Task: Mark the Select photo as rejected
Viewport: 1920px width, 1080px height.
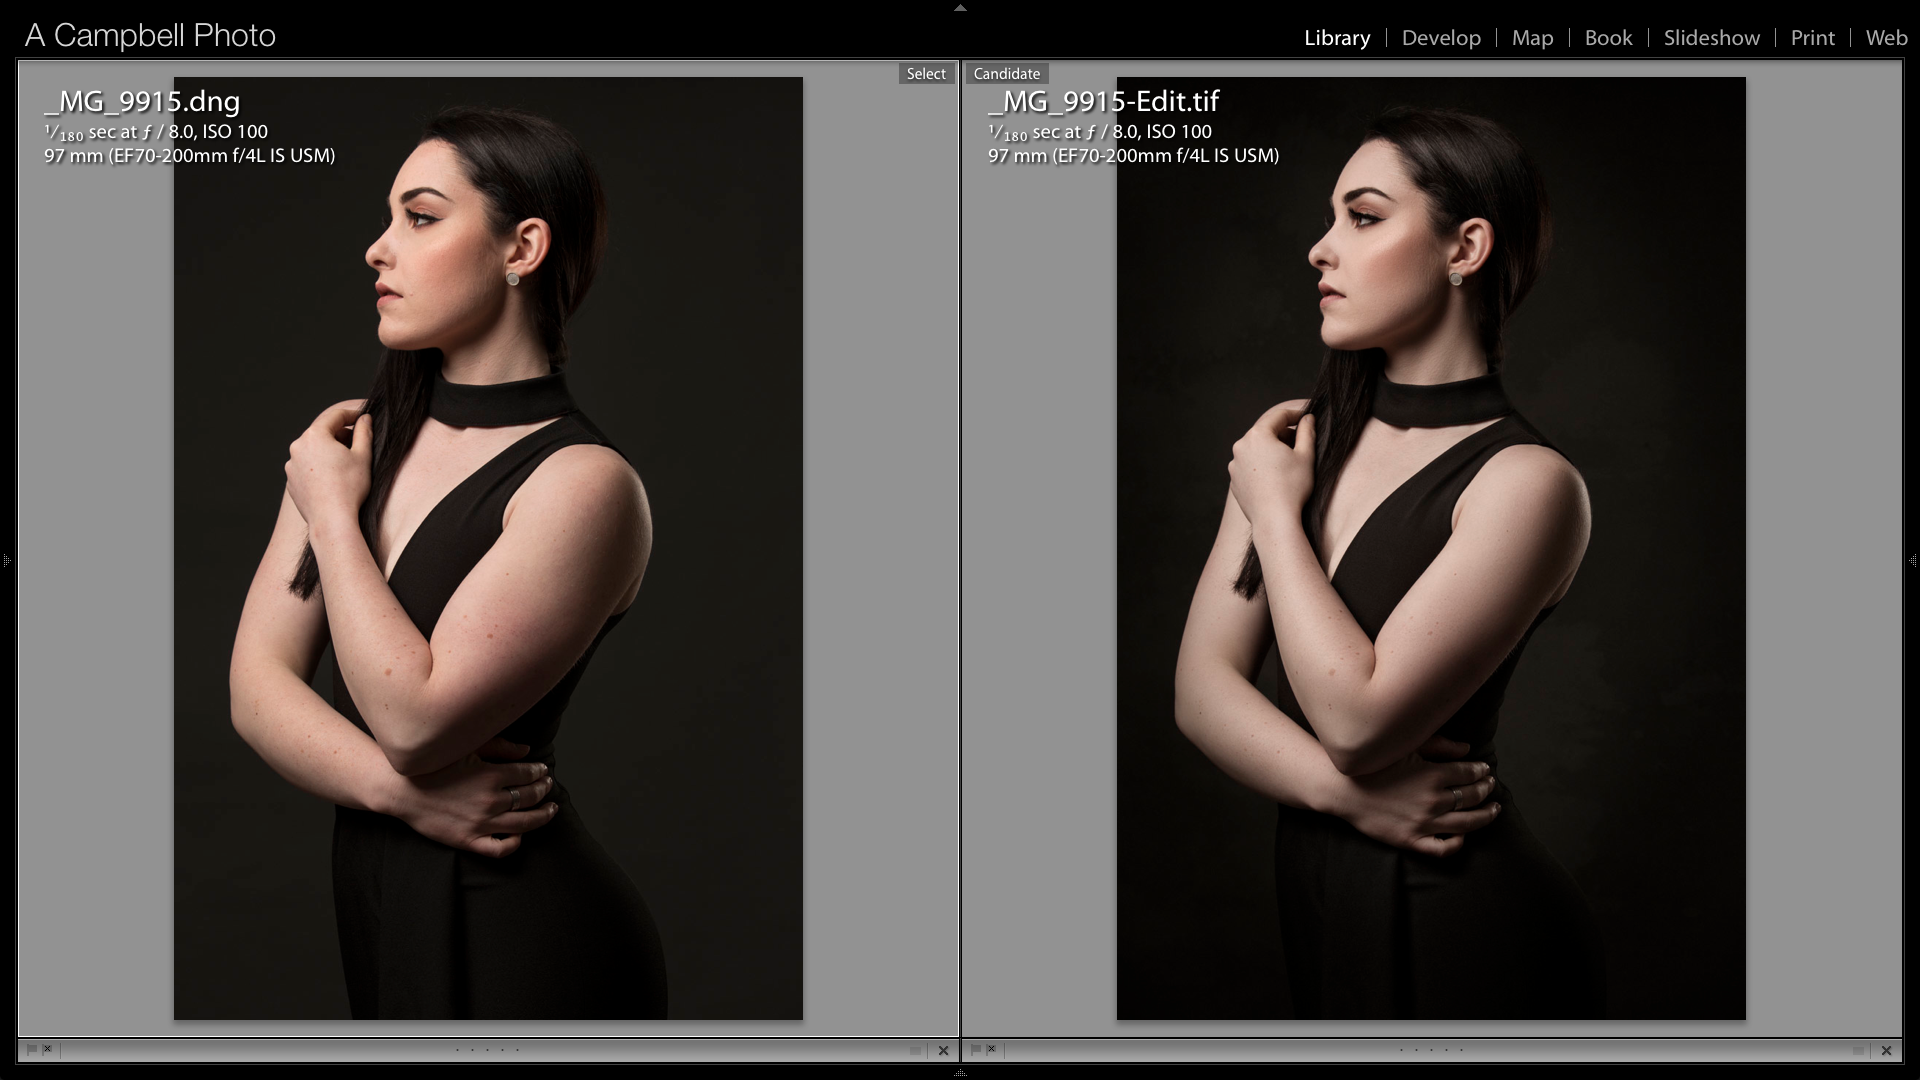Action: (47, 1050)
